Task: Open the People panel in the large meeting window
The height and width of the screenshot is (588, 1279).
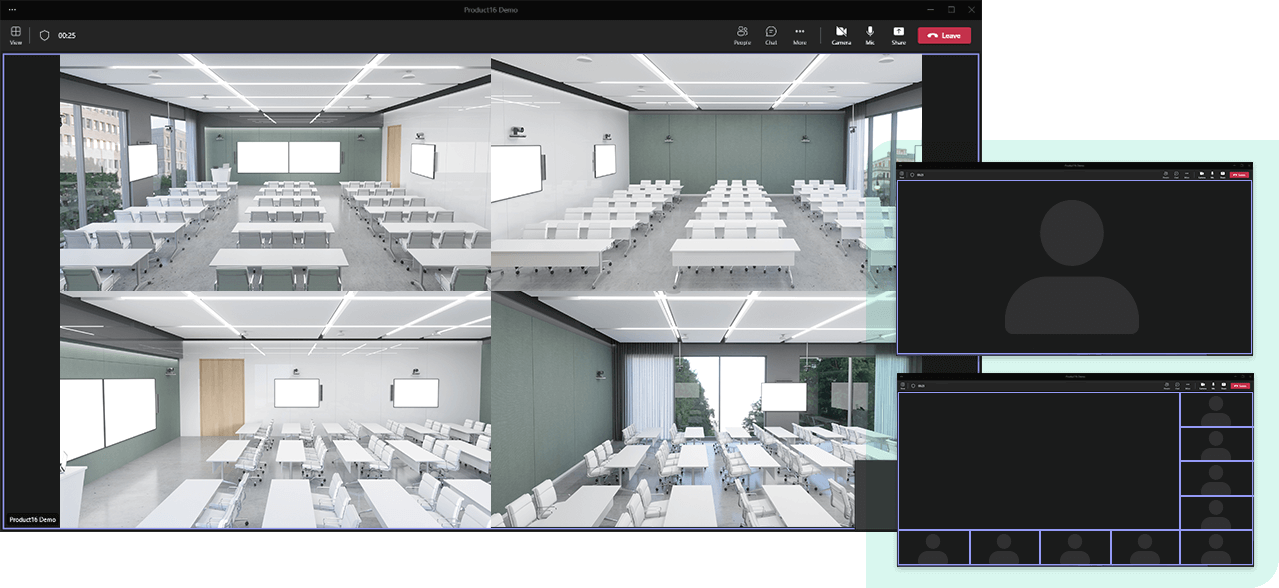Action: [742, 35]
